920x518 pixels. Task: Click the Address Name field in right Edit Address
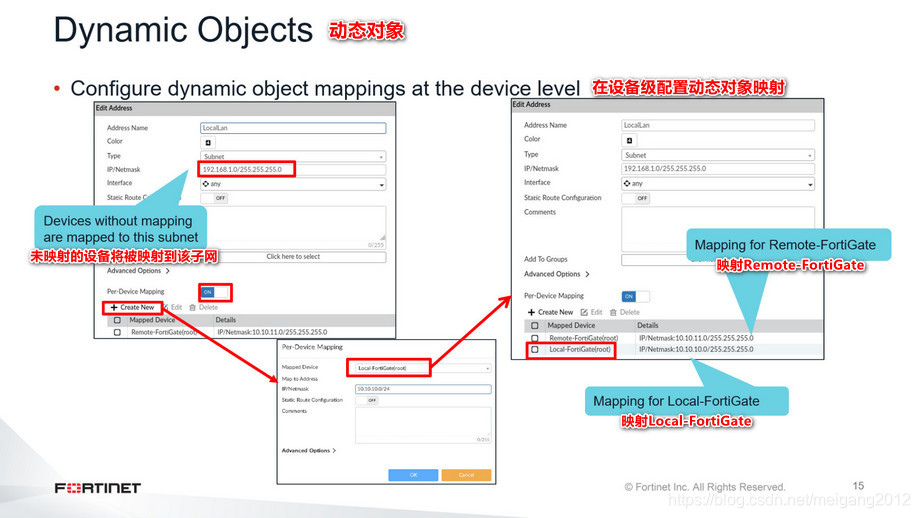click(x=718, y=125)
